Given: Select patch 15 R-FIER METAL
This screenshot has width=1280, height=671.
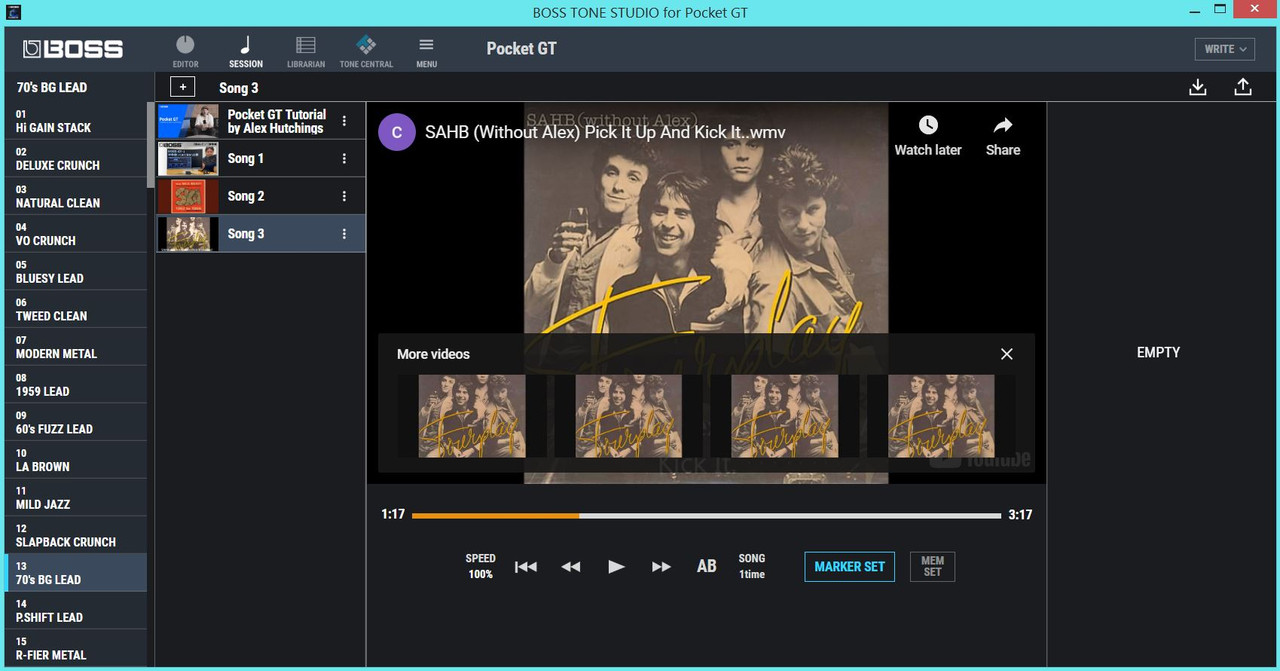Looking at the screenshot, I should 76,648.
